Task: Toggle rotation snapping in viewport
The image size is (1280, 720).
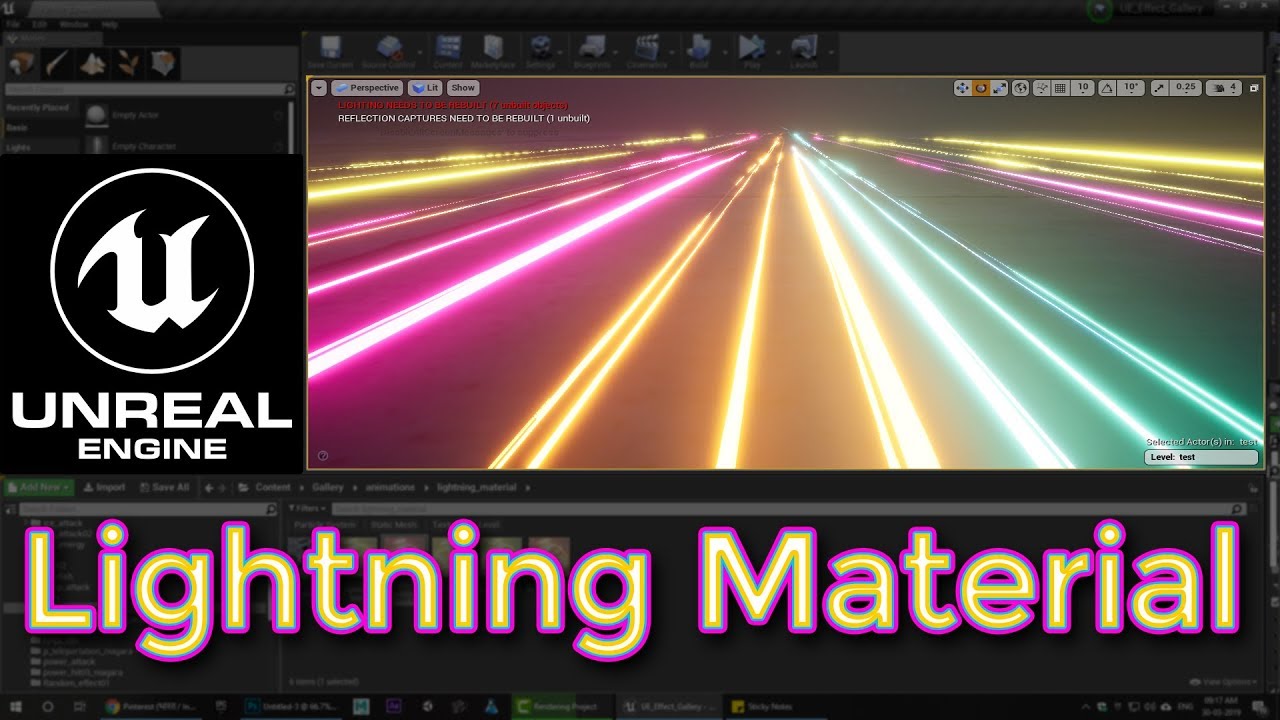Action: pos(1107,88)
